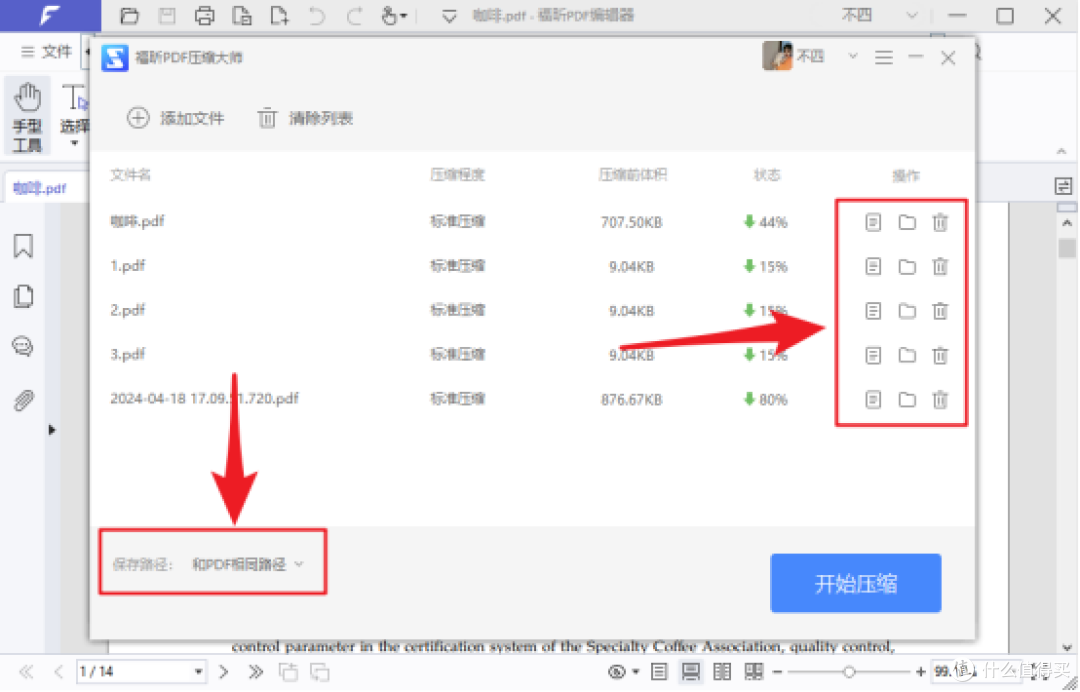Switch to the 咖啡.pdf document tab
1080x692 pixels.
(x=39, y=188)
